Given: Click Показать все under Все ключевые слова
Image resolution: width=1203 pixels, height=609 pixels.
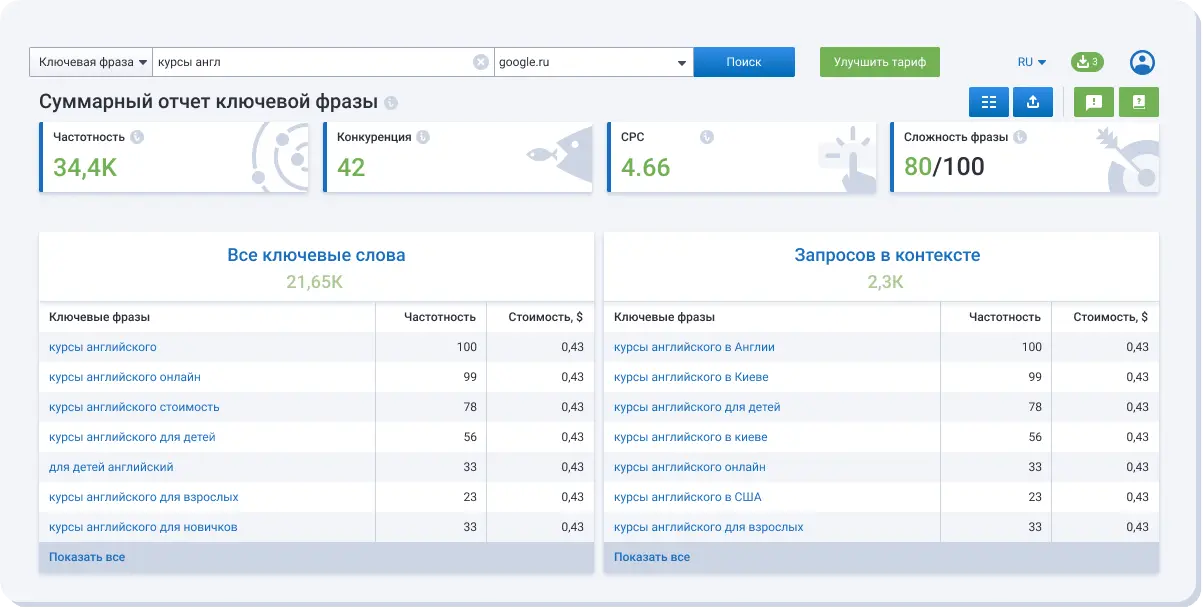Looking at the screenshot, I should [87, 557].
